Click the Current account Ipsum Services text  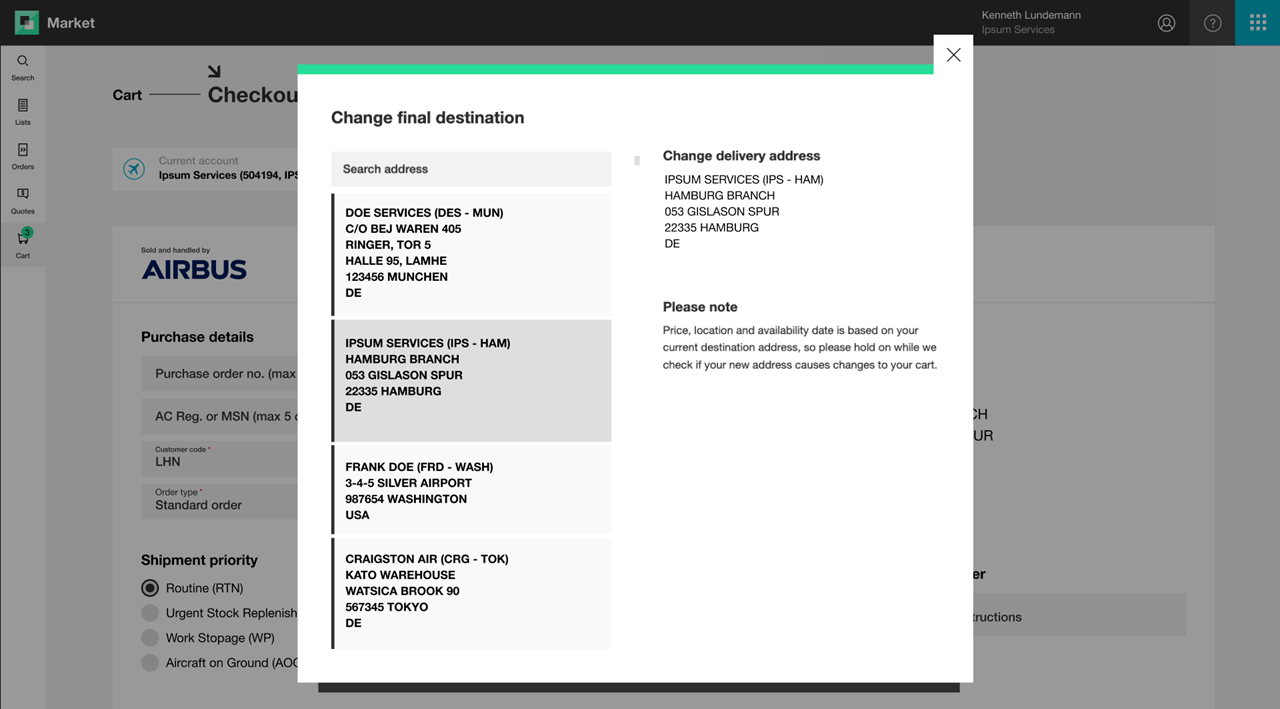click(228, 169)
